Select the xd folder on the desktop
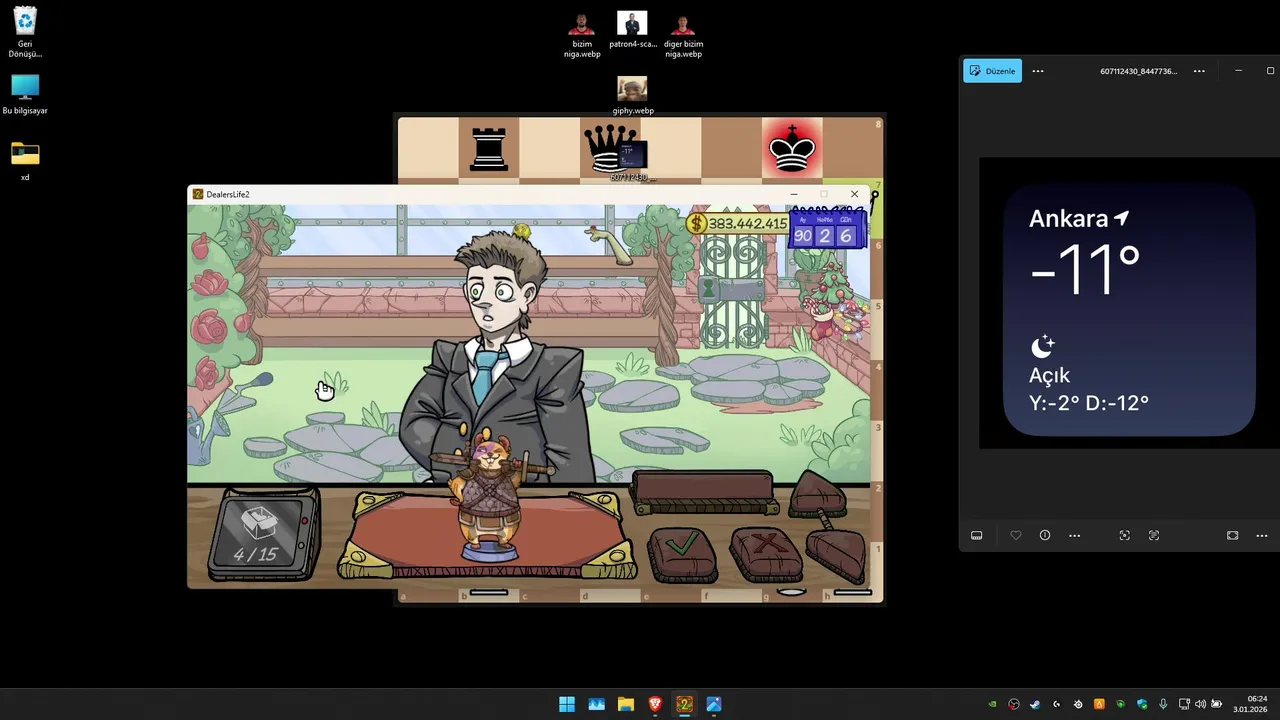Image resolution: width=1280 pixels, height=720 pixels. pos(25,161)
